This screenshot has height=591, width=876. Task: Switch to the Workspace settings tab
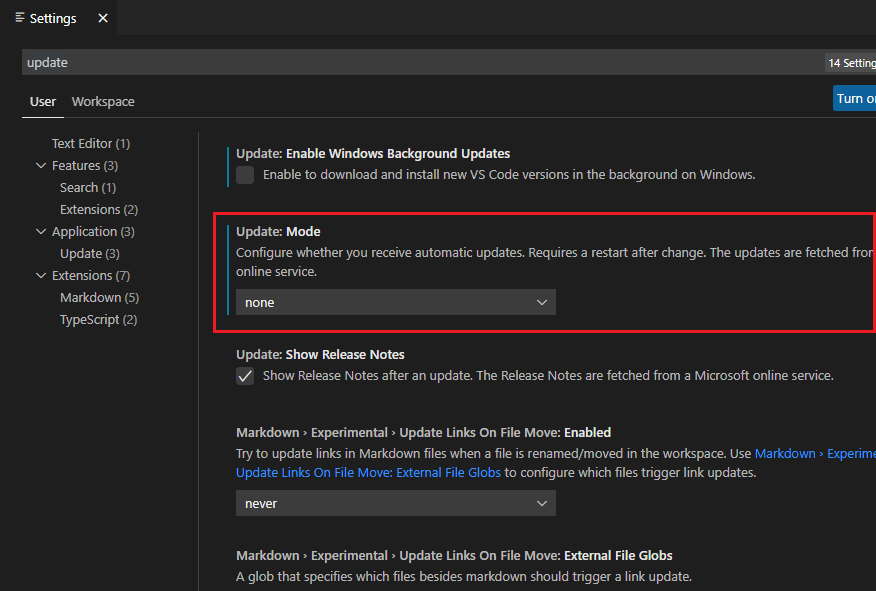[x=103, y=102]
